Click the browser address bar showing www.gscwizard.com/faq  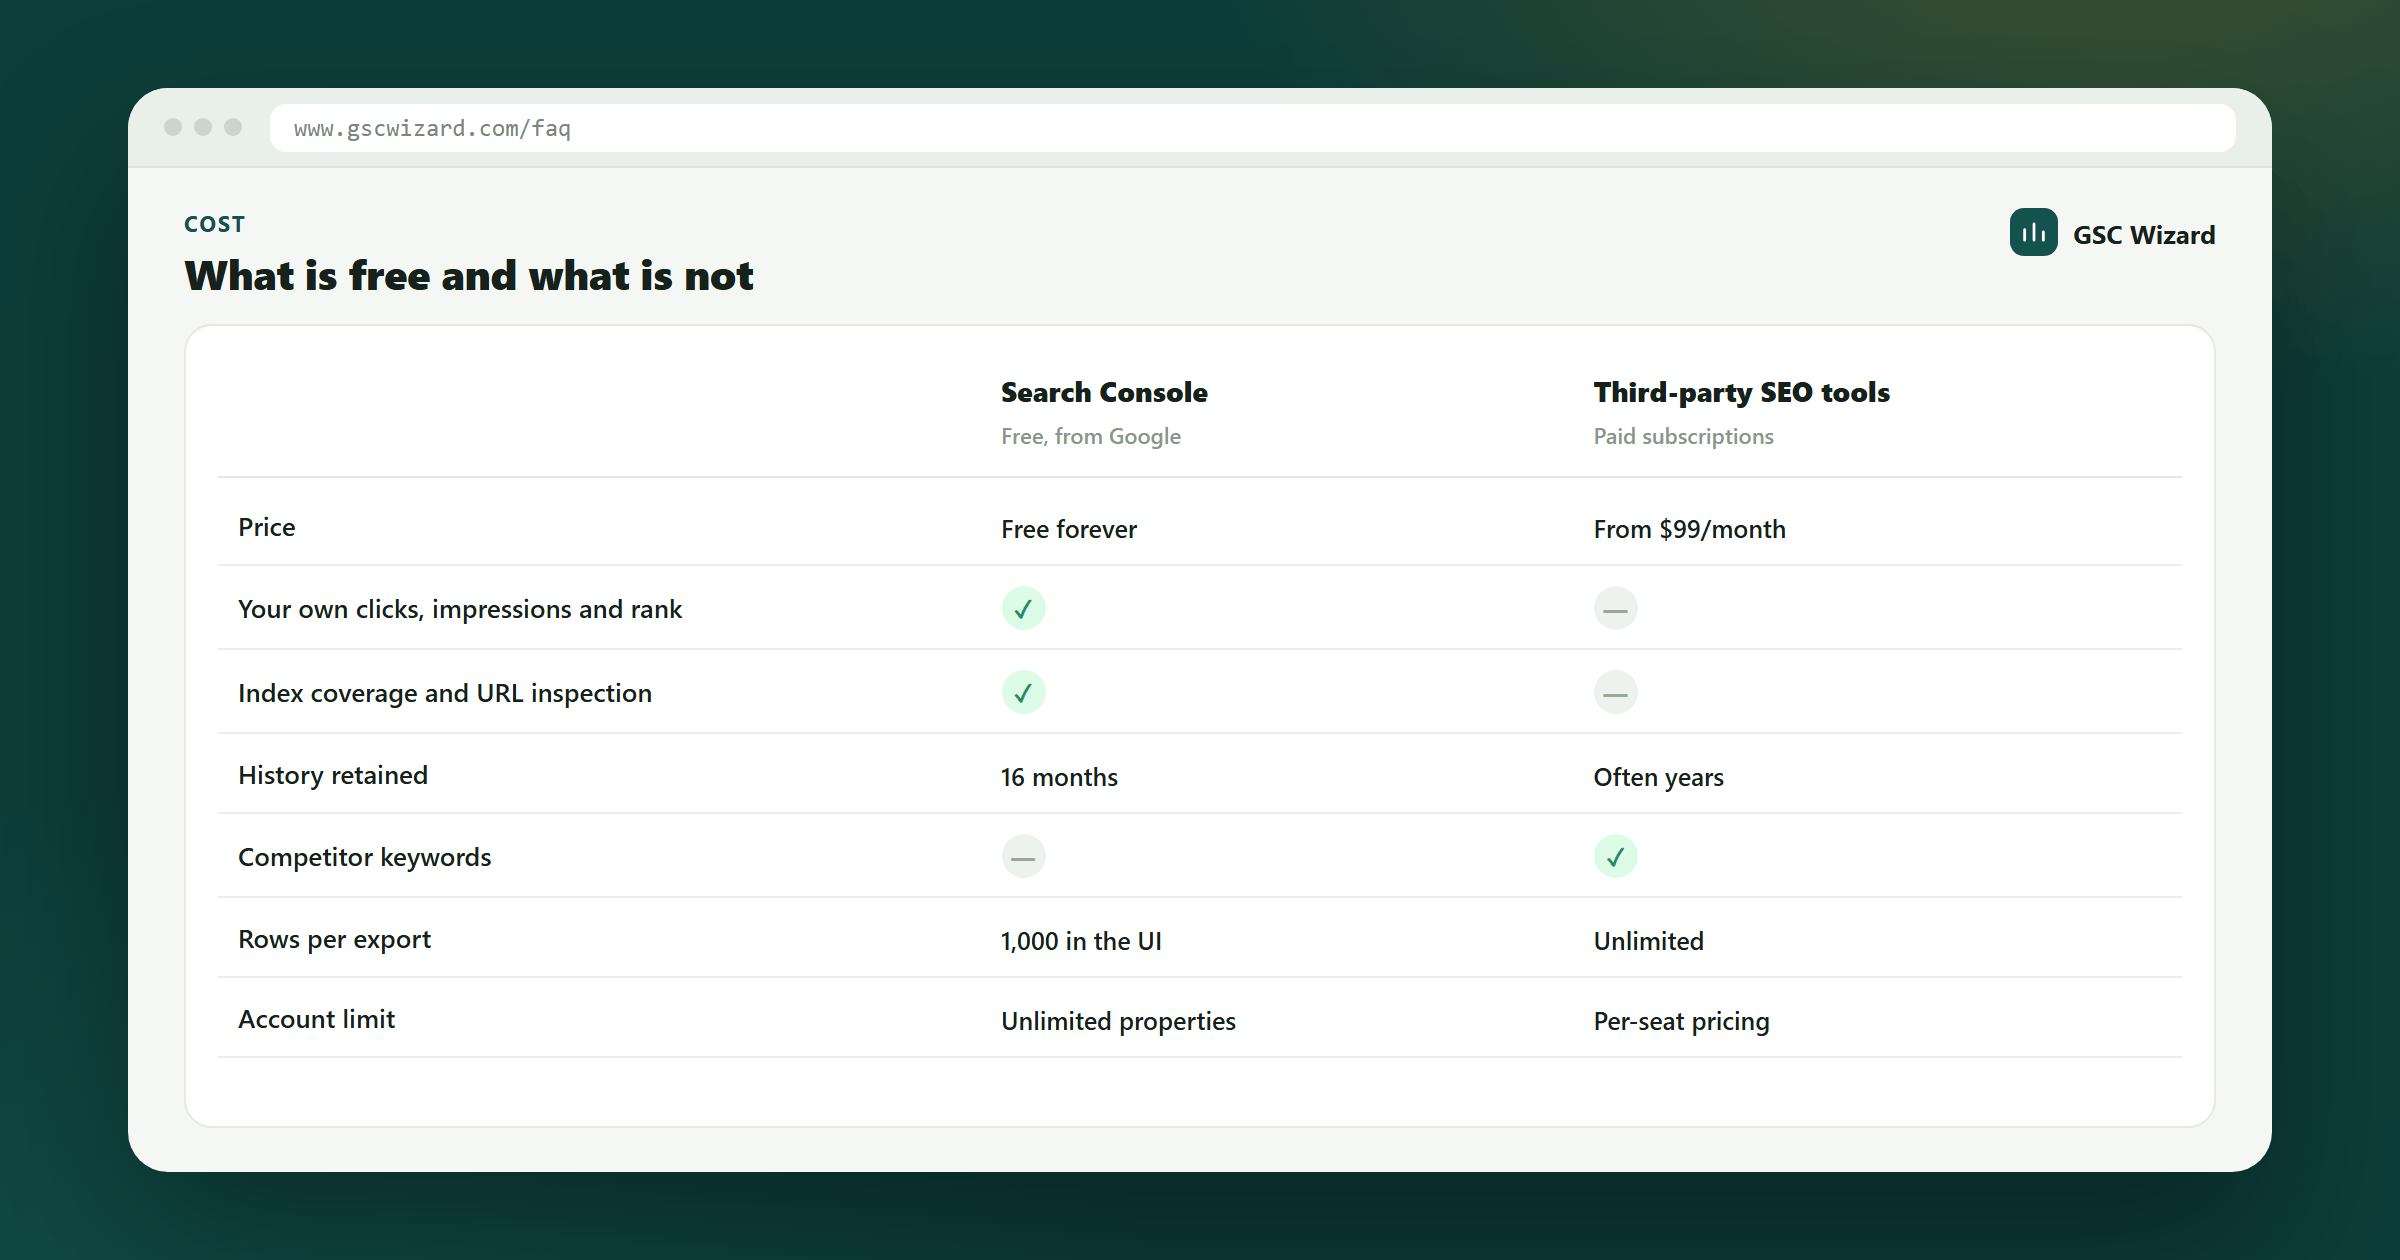pyautogui.click(x=1252, y=128)
